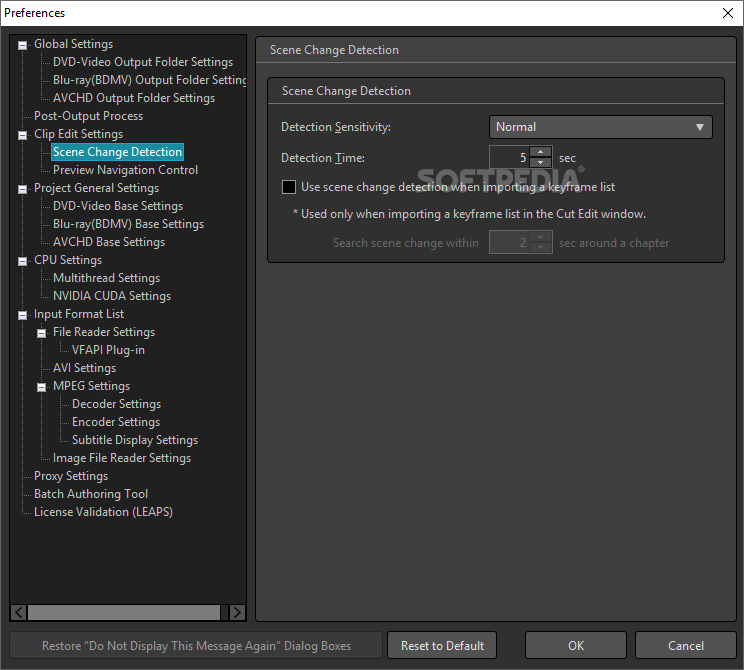
Task: Open DVD-Video Output Folder Settings
Action: [143, 62]
